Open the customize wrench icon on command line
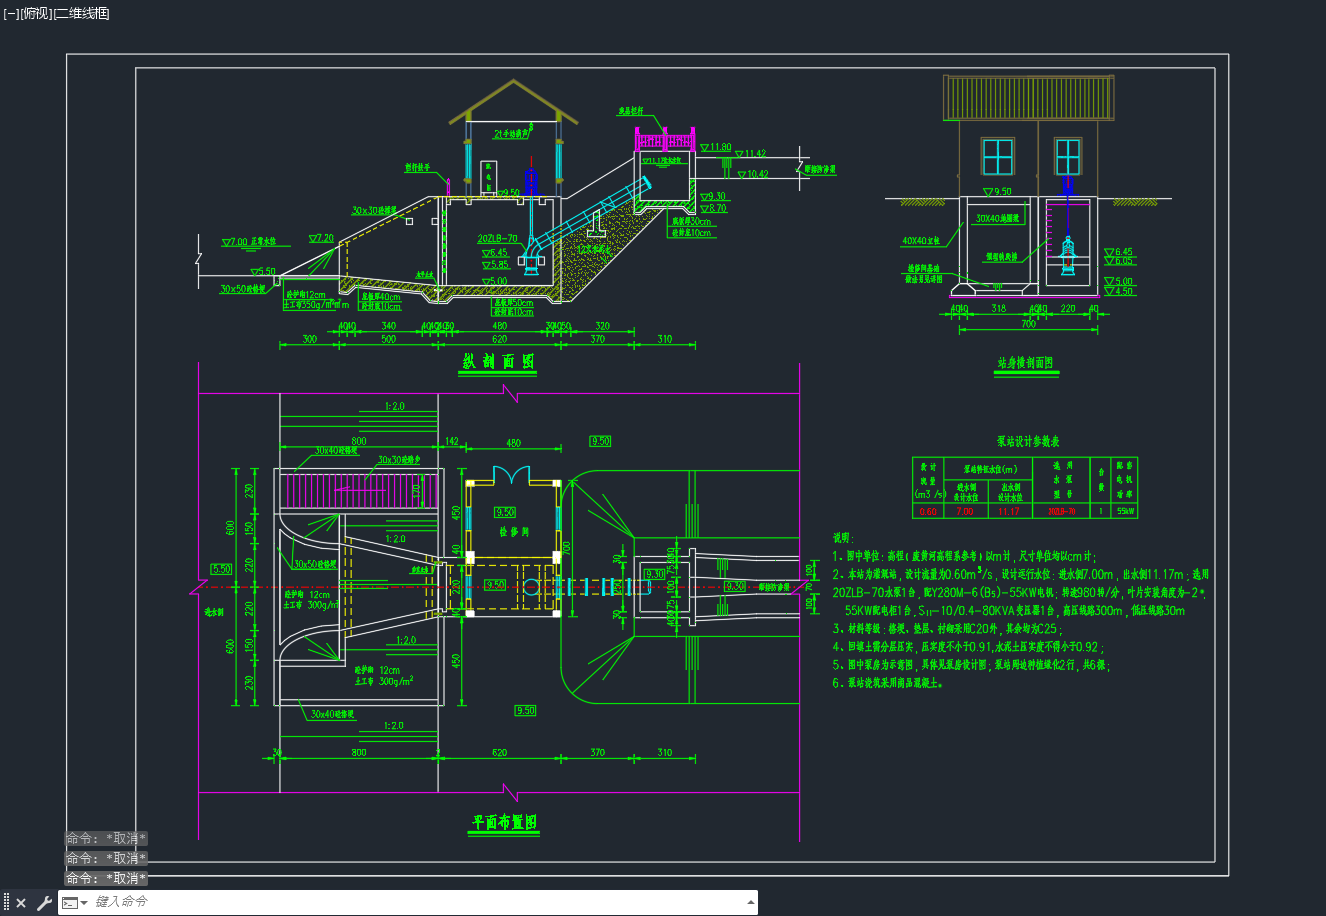This screenshot has width=1326, height=916. [44, 903]
